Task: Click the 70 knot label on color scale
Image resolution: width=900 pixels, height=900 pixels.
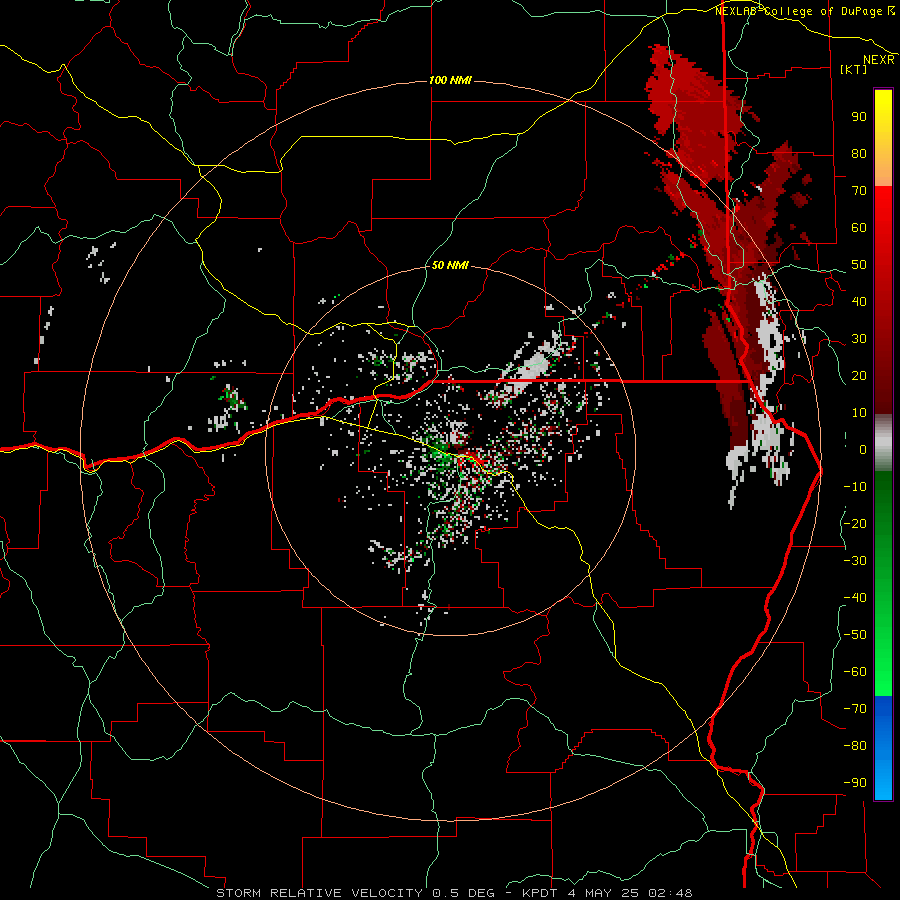Action: click(859, 191)
